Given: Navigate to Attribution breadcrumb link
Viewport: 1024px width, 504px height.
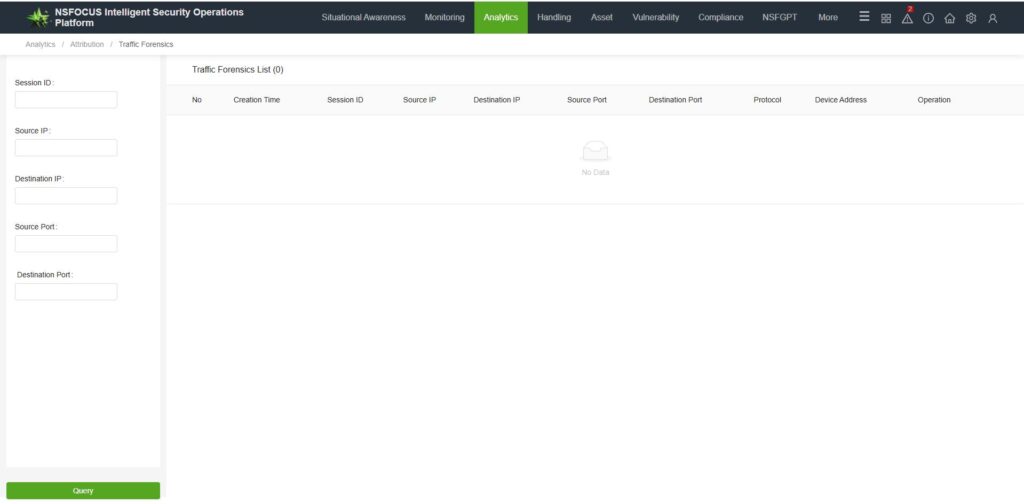Looking at the screenshot, I should click(x=87, y=44).
